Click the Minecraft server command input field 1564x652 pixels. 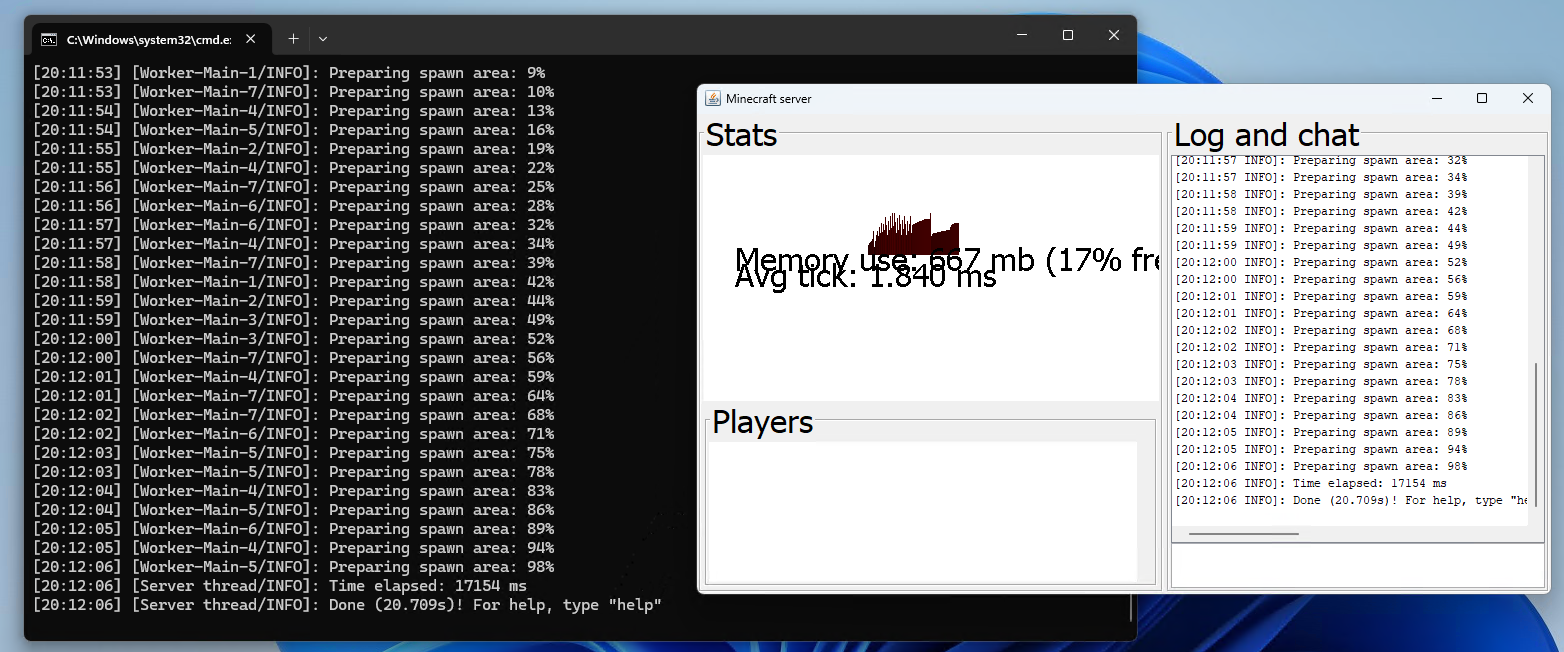click(1358, 566)
